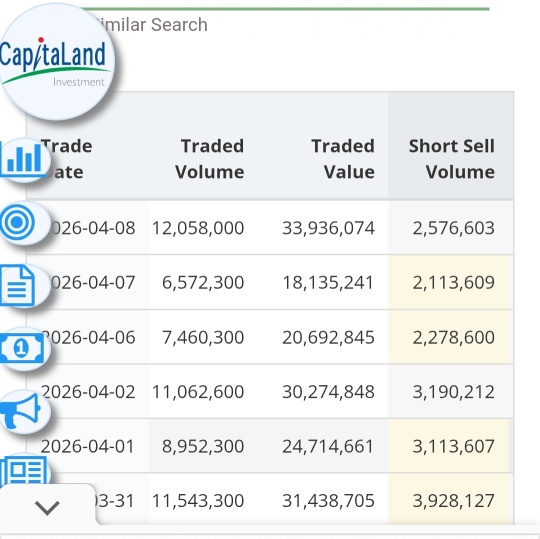
Task: Select short sell volume 3,928,127 cell
Action: [x=454, y=501]
